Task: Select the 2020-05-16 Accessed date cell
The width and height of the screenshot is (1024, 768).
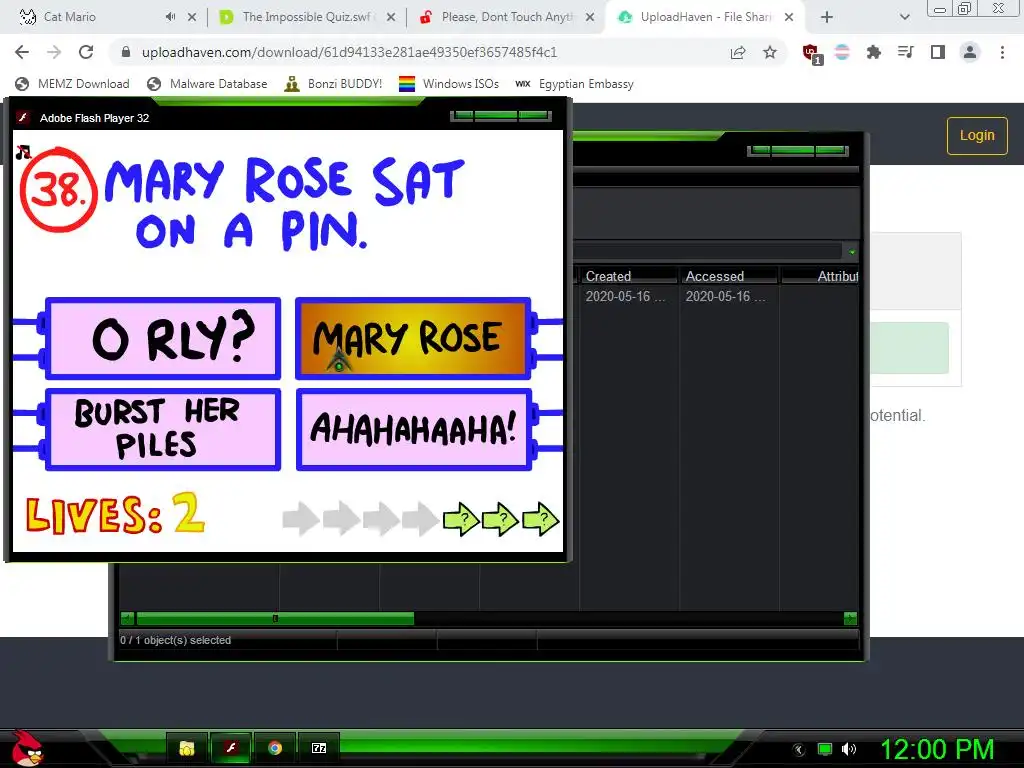Action: (726, 296)
